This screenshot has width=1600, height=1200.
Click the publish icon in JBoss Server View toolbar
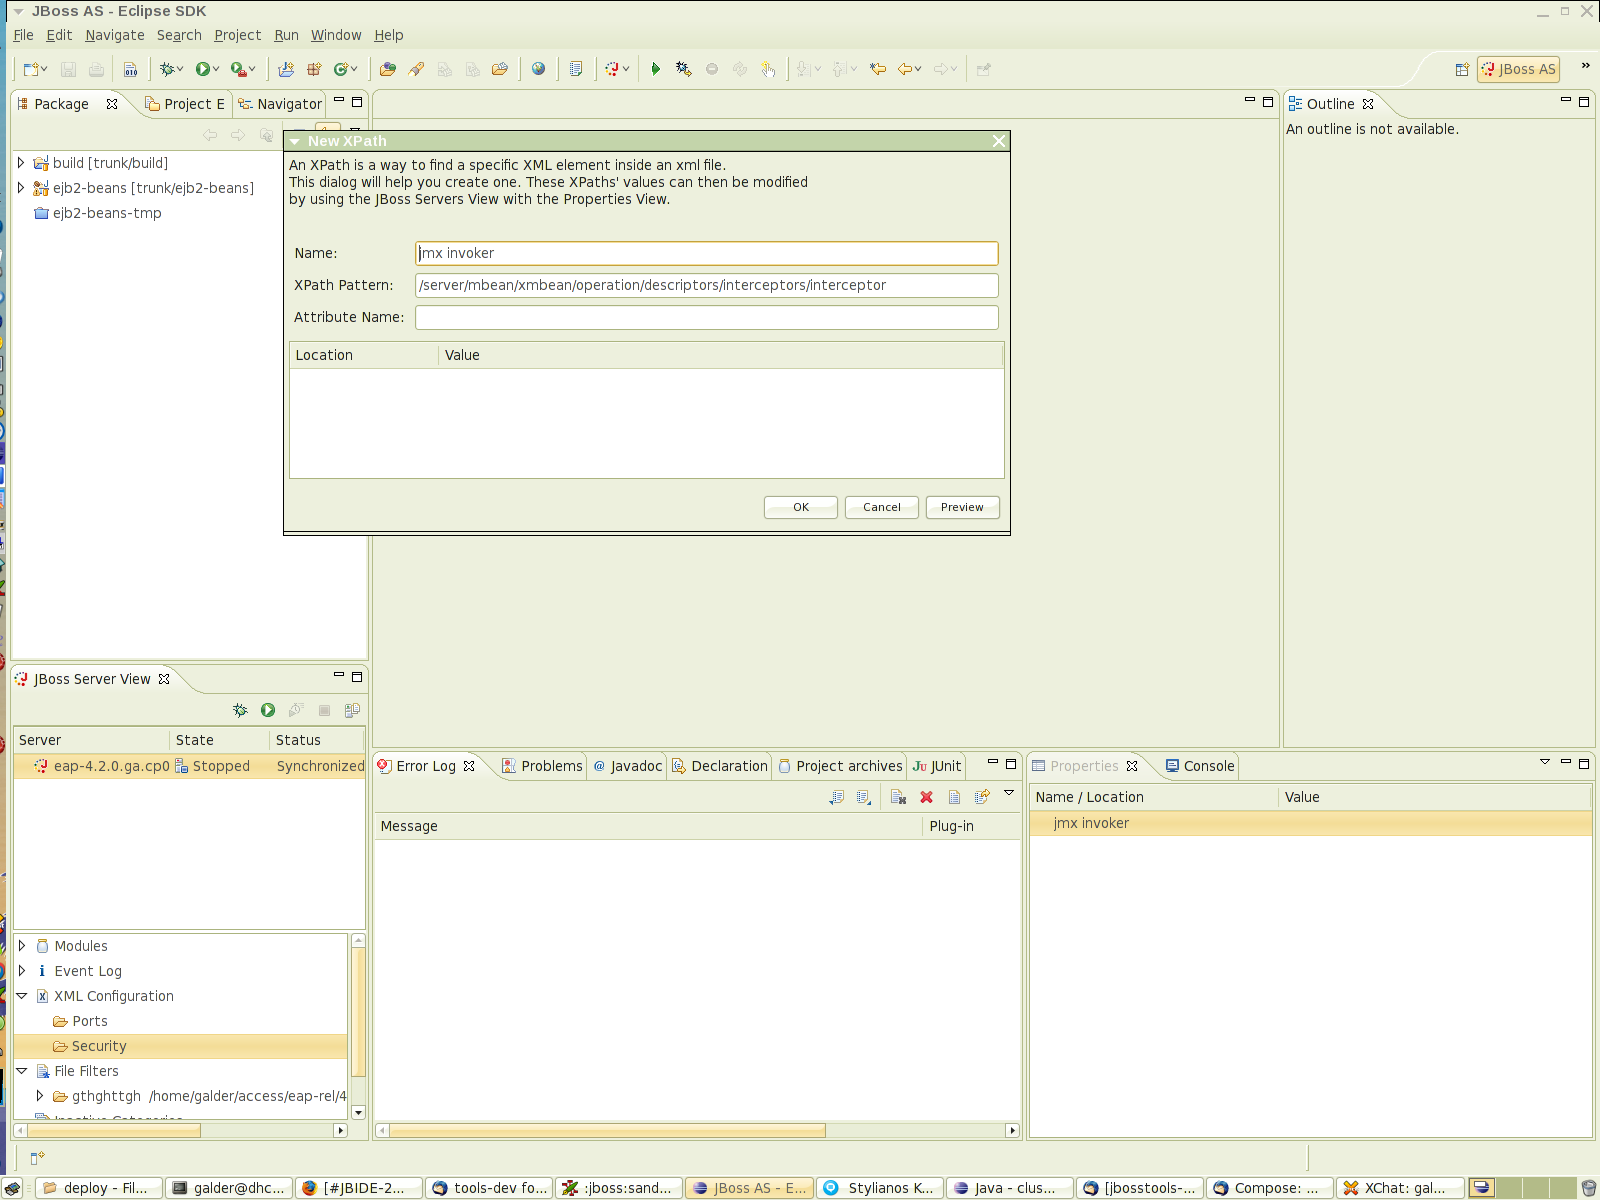tap(352, 710)
